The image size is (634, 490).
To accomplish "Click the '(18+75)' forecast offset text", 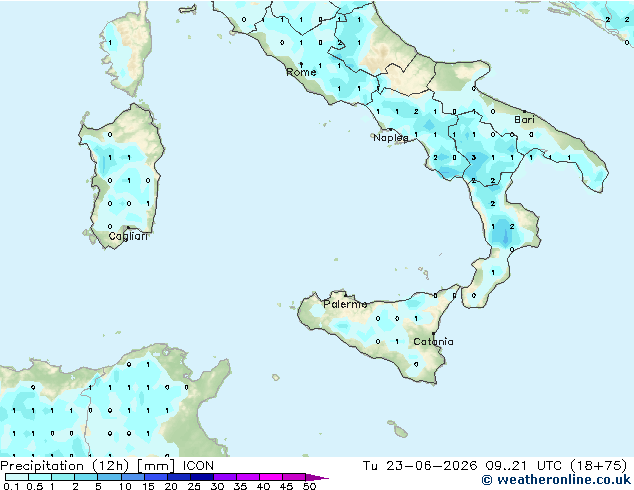I will [598, 466].
